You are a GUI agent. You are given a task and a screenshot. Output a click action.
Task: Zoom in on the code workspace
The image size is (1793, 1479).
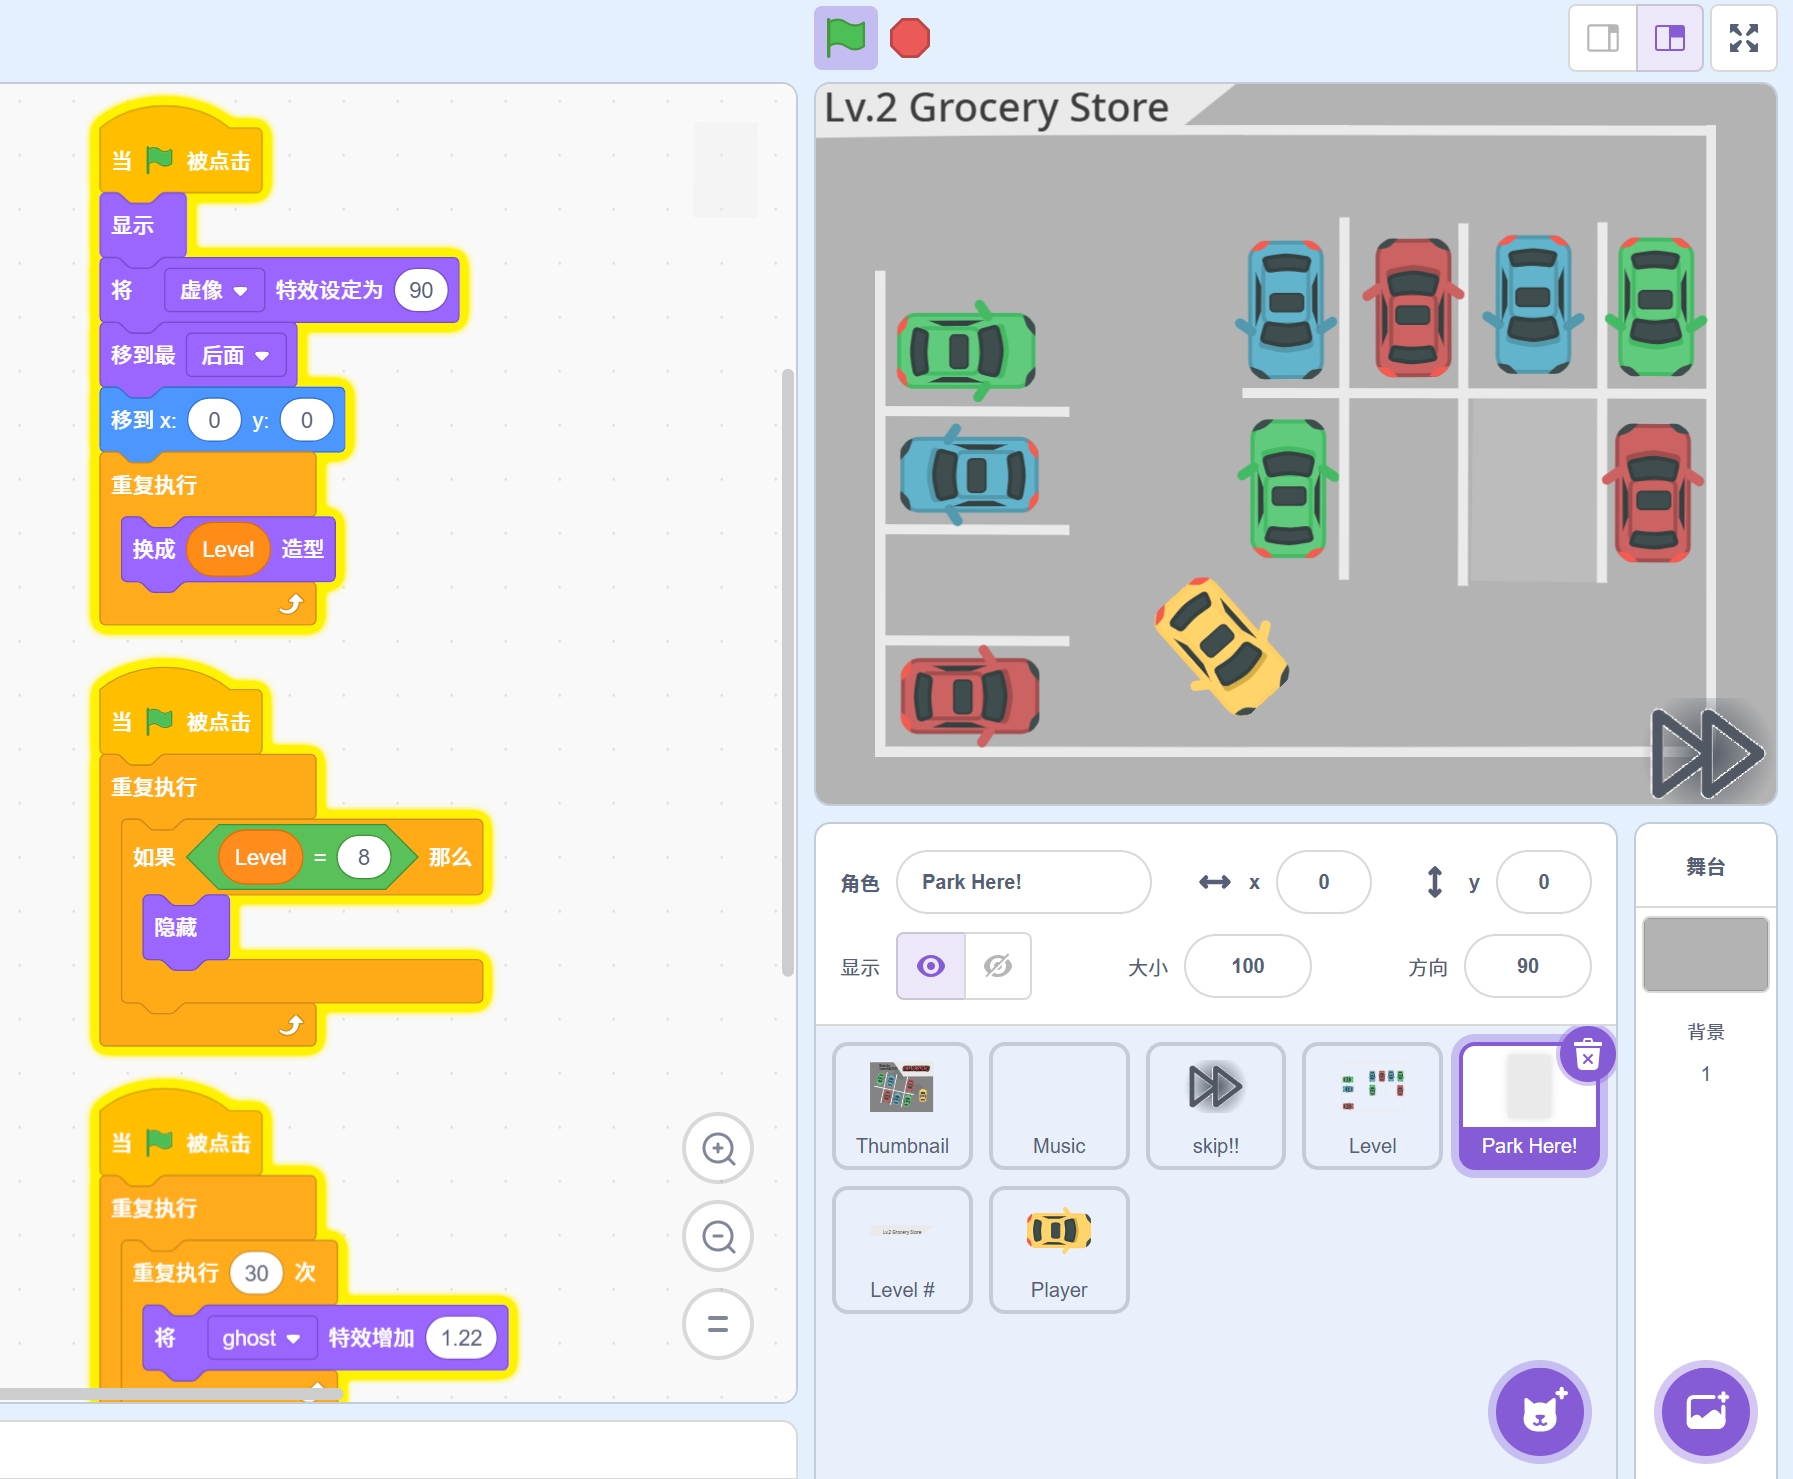(717, 1148)
